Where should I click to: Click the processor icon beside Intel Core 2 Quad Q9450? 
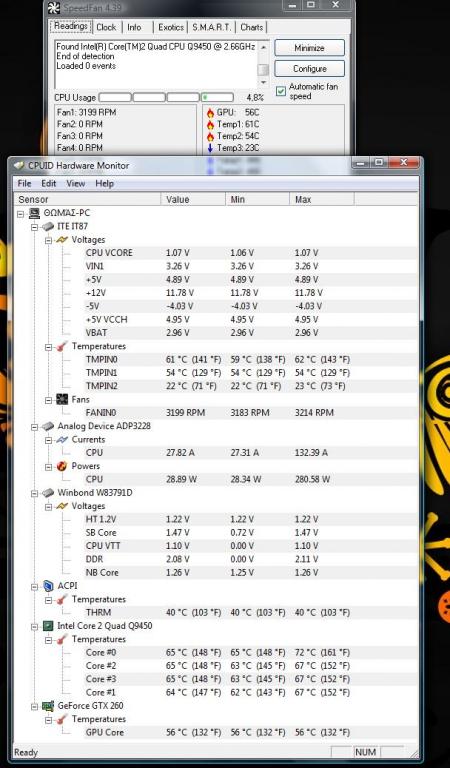48,626
